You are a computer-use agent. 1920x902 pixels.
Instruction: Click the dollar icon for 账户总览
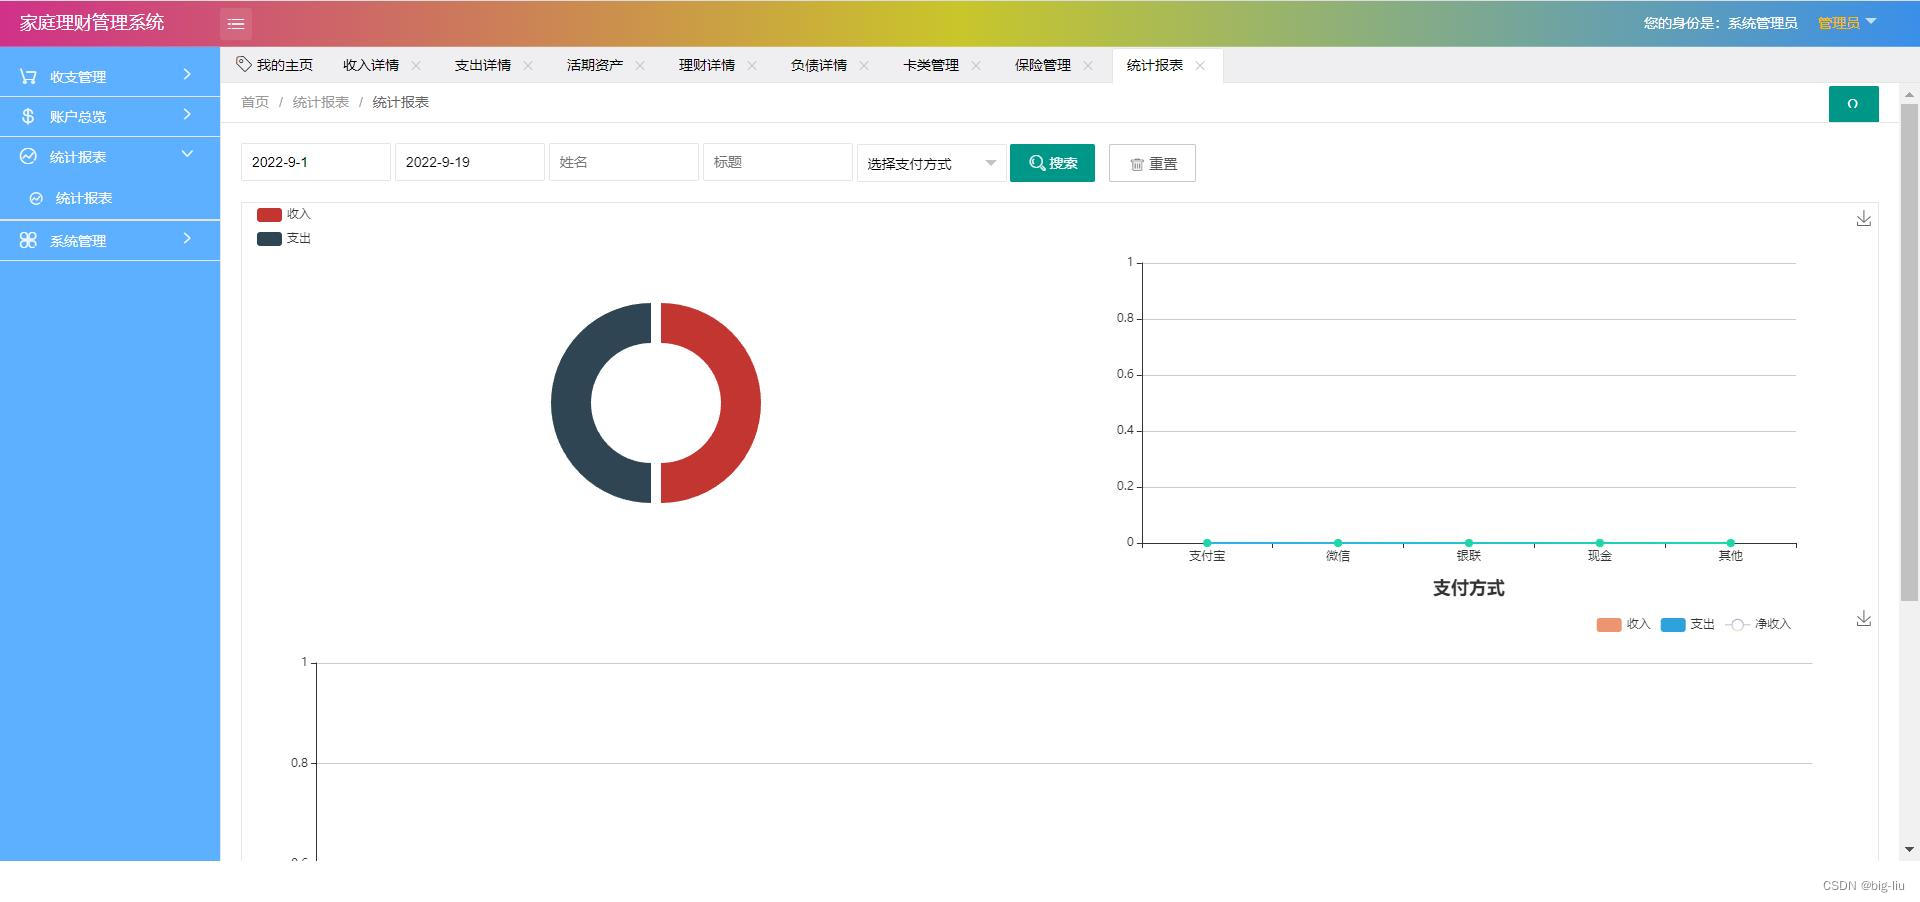click(x=28, y=116)
